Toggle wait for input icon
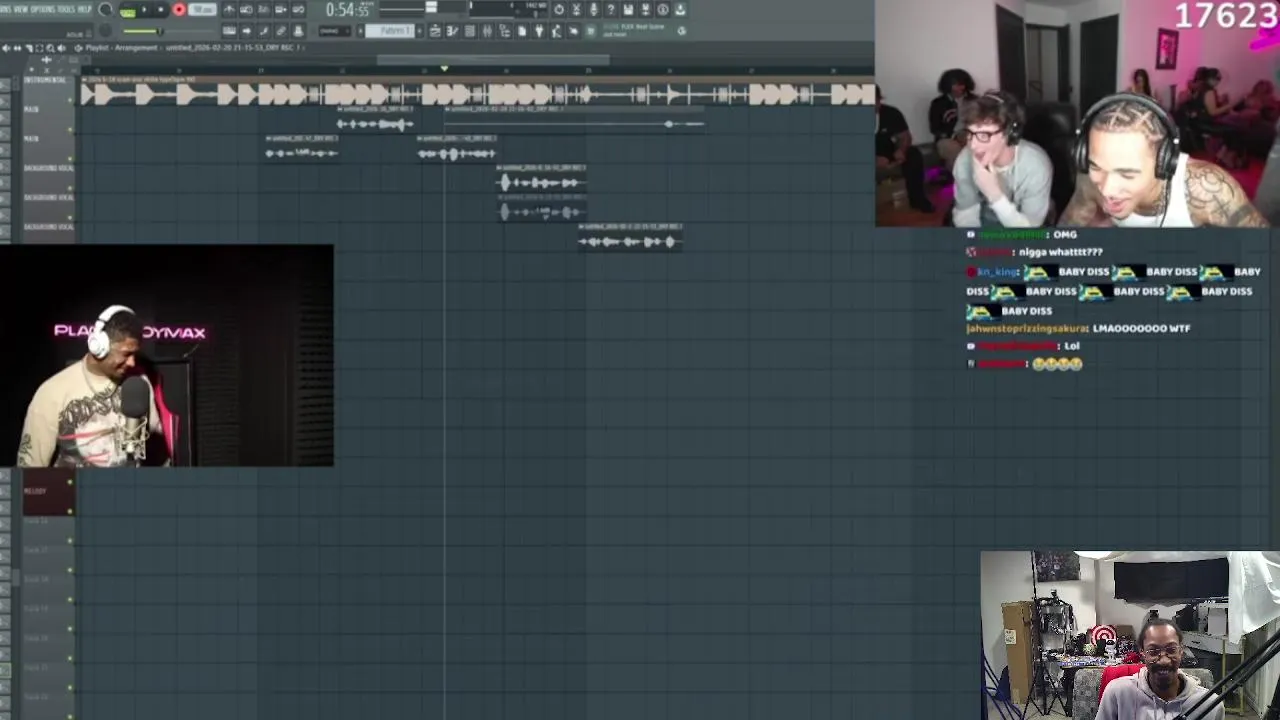Viewport: 1280px width, 720px height. 246,9
